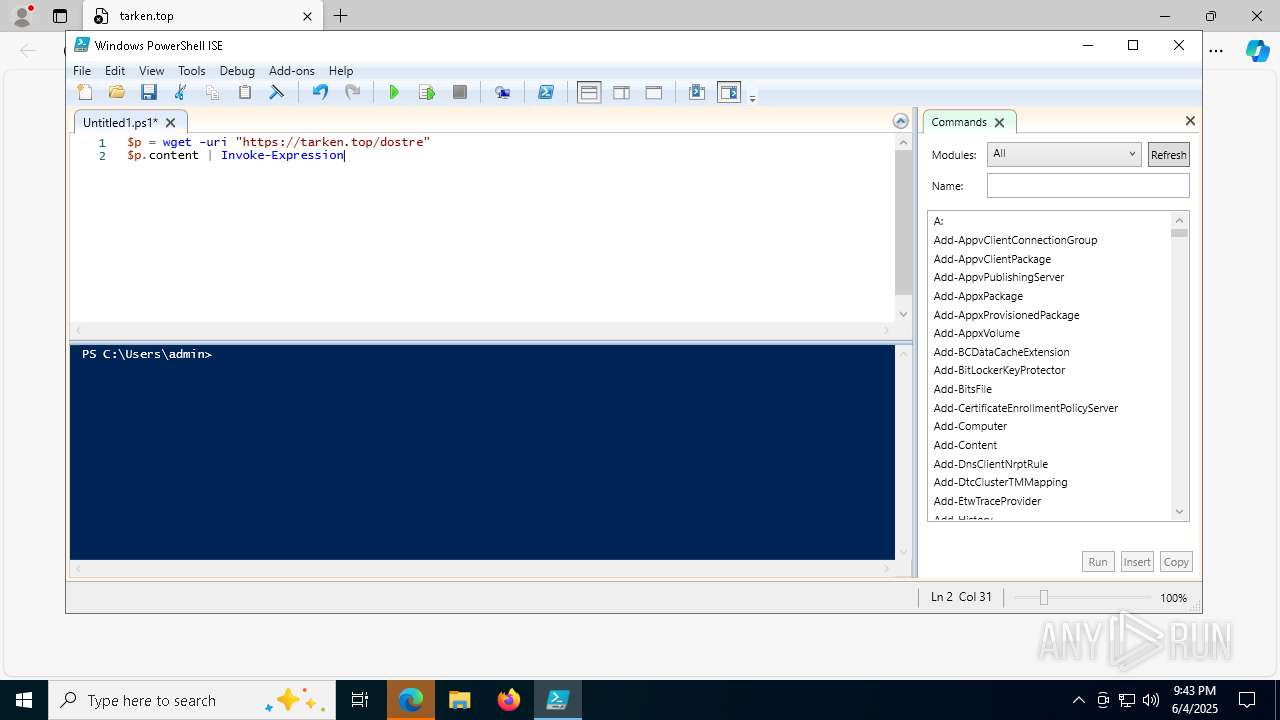Open the View menu

point(151,71)
